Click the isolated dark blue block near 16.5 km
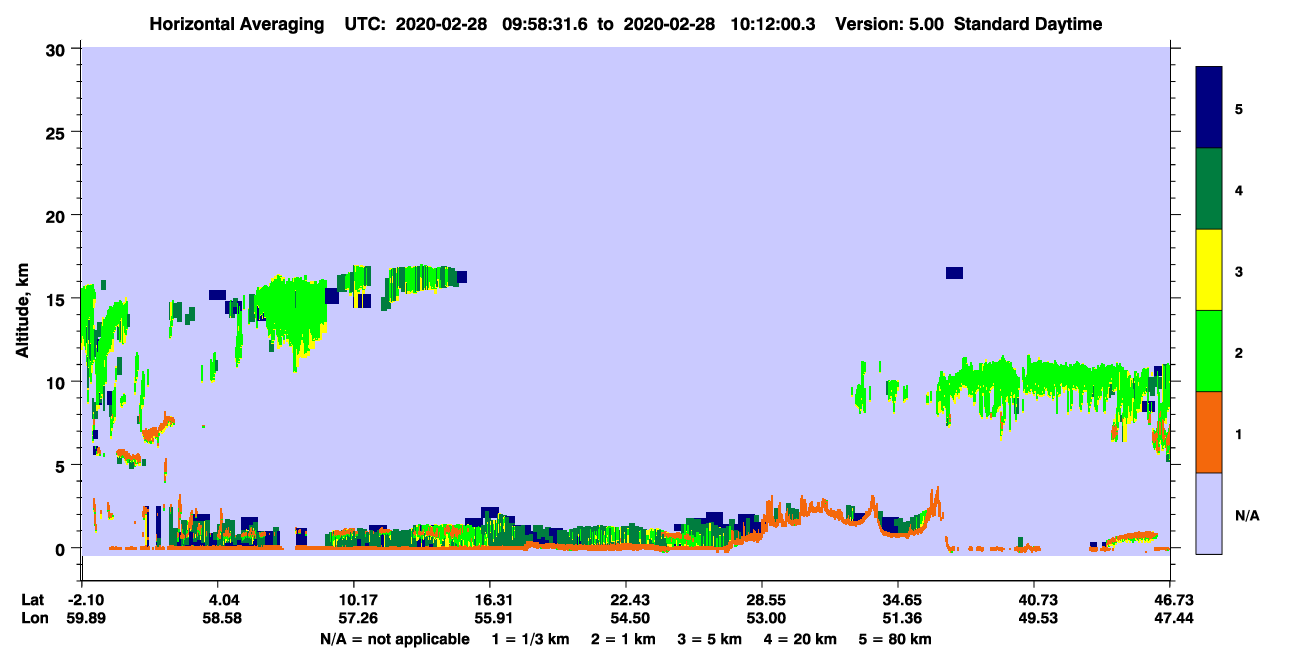 (x=954, y=273)
